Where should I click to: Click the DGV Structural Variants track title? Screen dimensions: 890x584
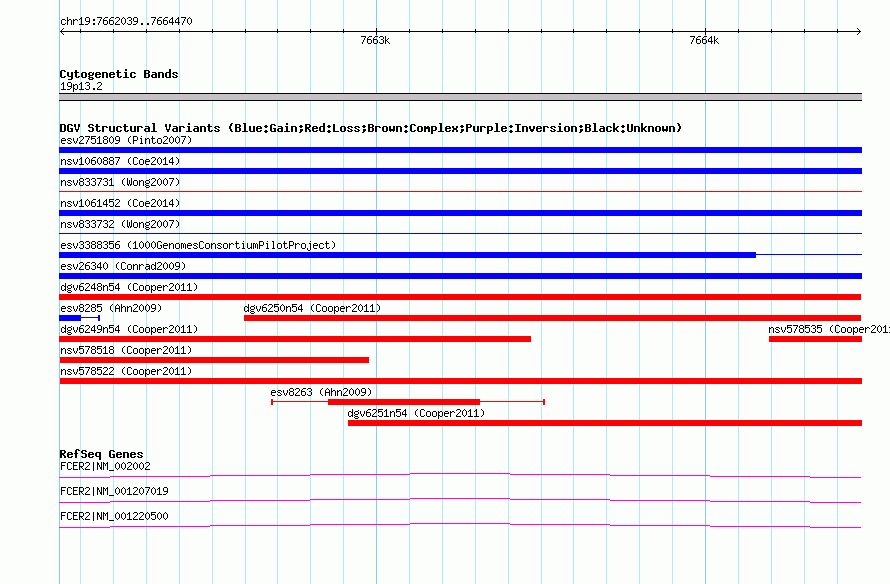[x=370, y=128]
